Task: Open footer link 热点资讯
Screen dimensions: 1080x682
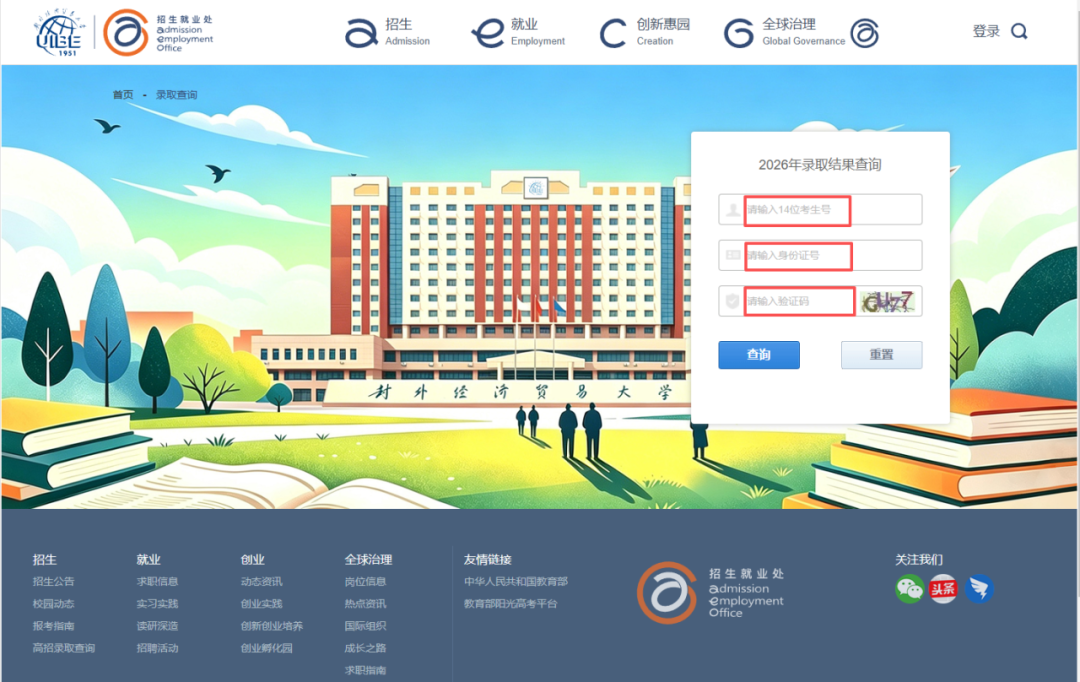Action: [366, 603]
